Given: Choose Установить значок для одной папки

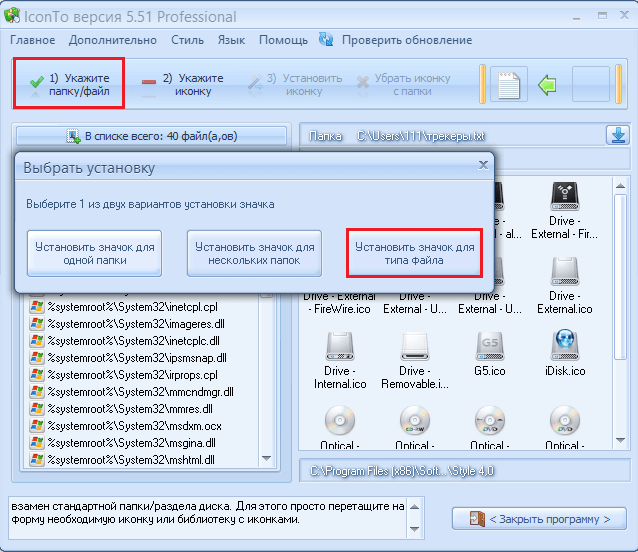Looking at the screenshot, I should click(x=94, y=253).
